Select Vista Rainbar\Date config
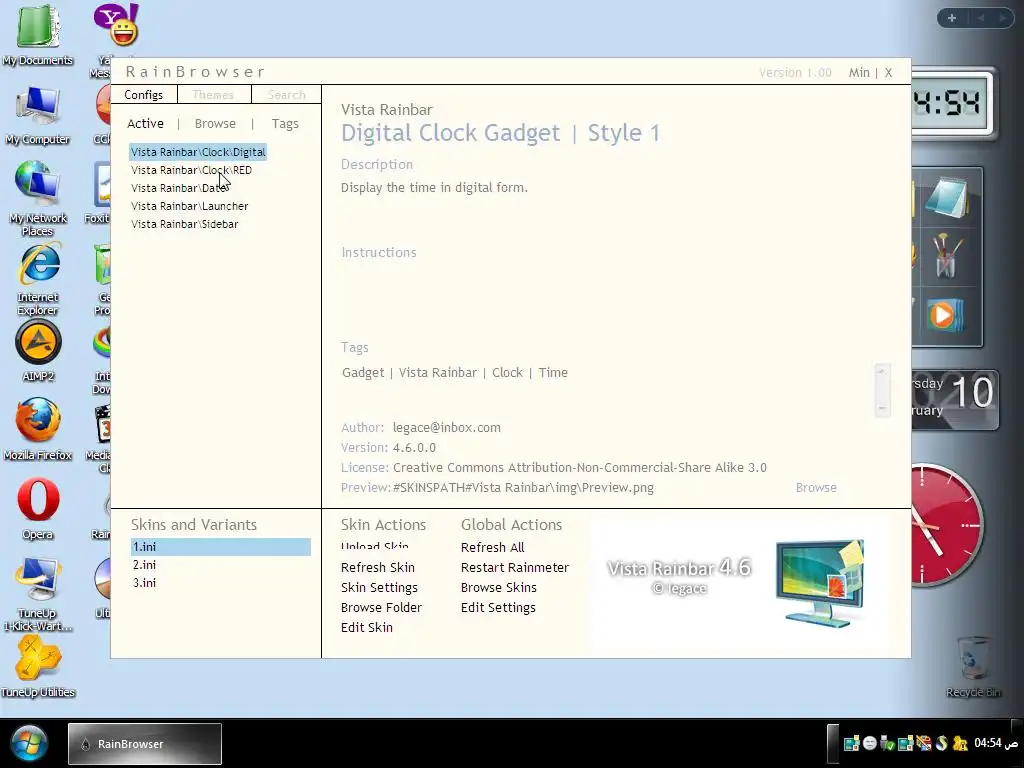 coord(179,188)
